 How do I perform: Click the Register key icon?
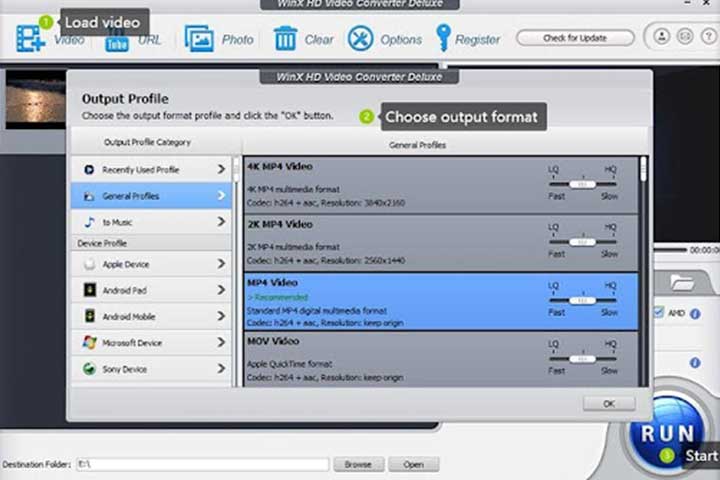click(443, 38)
